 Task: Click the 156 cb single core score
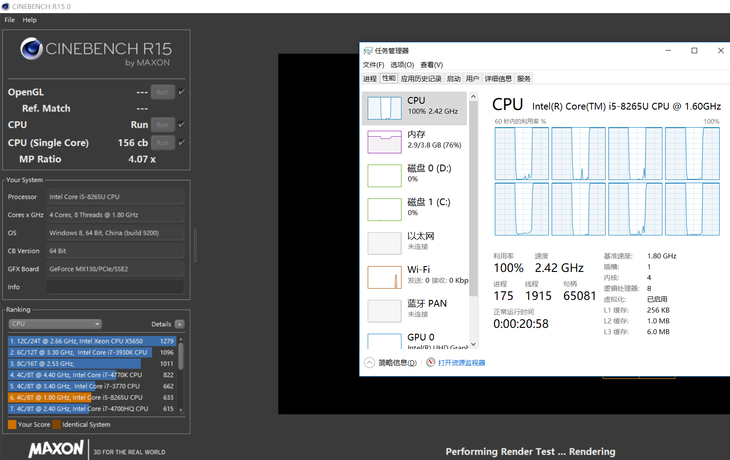133,142
